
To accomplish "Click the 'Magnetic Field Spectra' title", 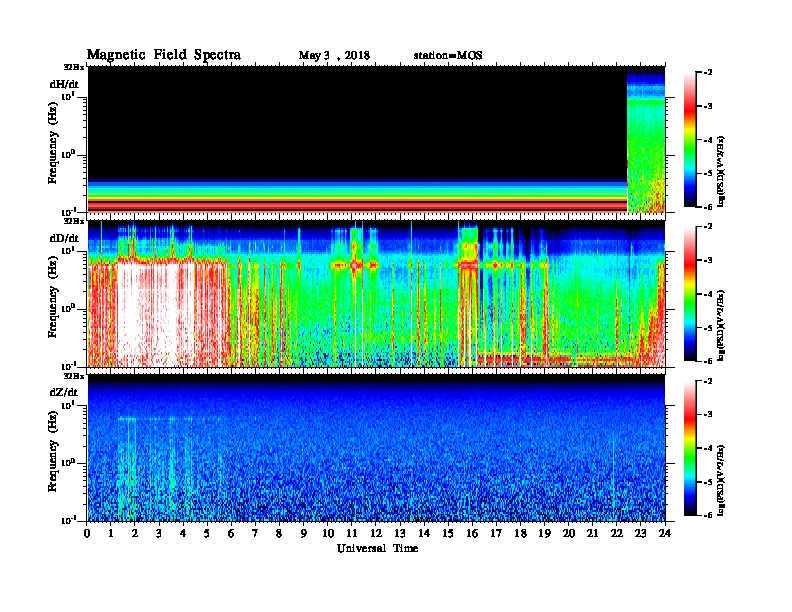I will 164,55.
